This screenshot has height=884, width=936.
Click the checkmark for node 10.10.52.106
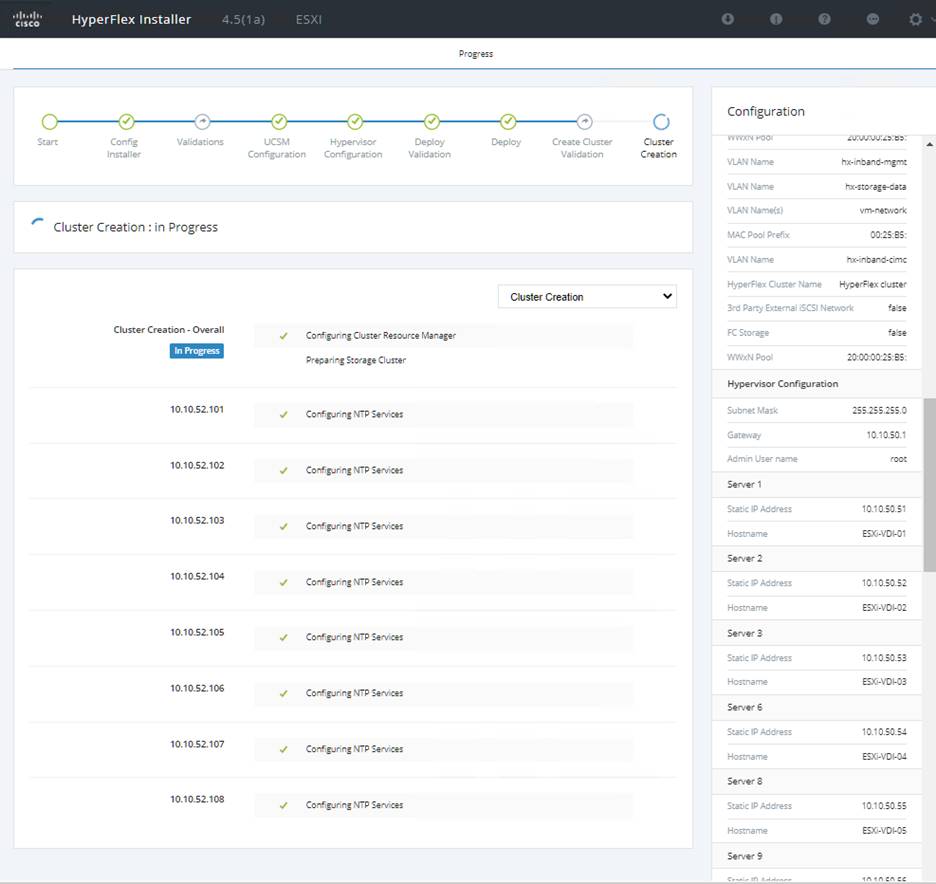click(284, 694)
